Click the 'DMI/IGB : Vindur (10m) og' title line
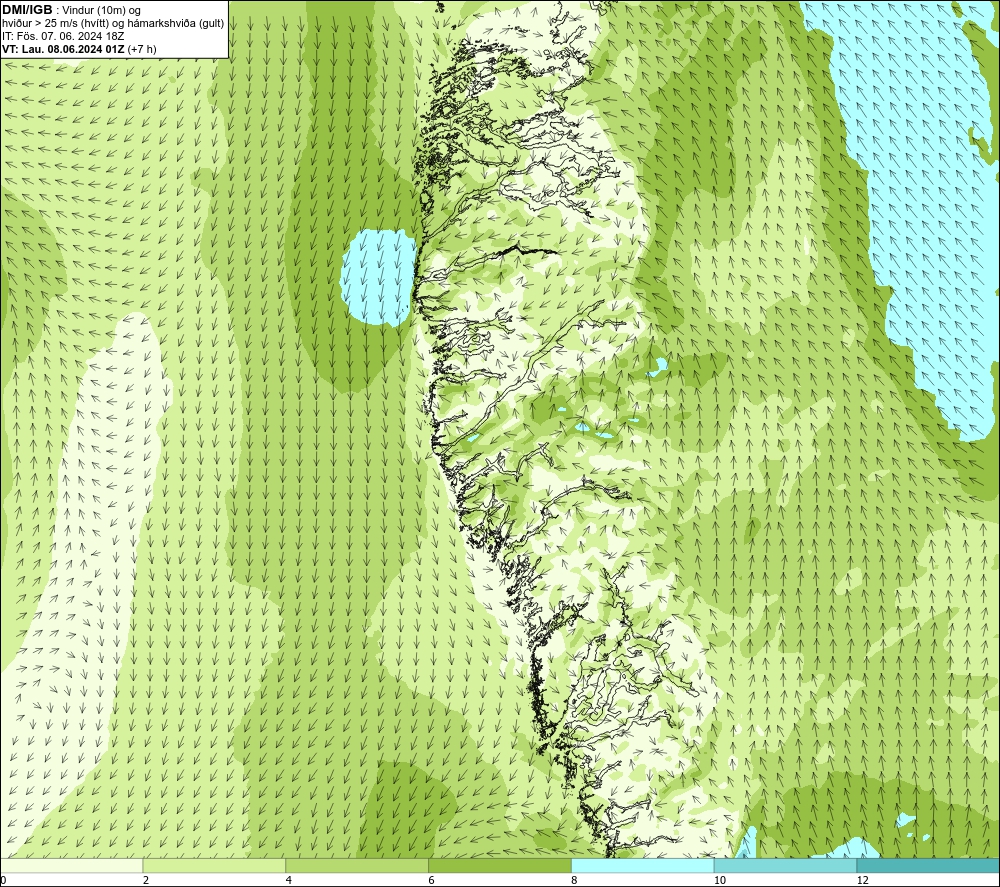This screenshot has height=887, width=1000. [72, 10]
